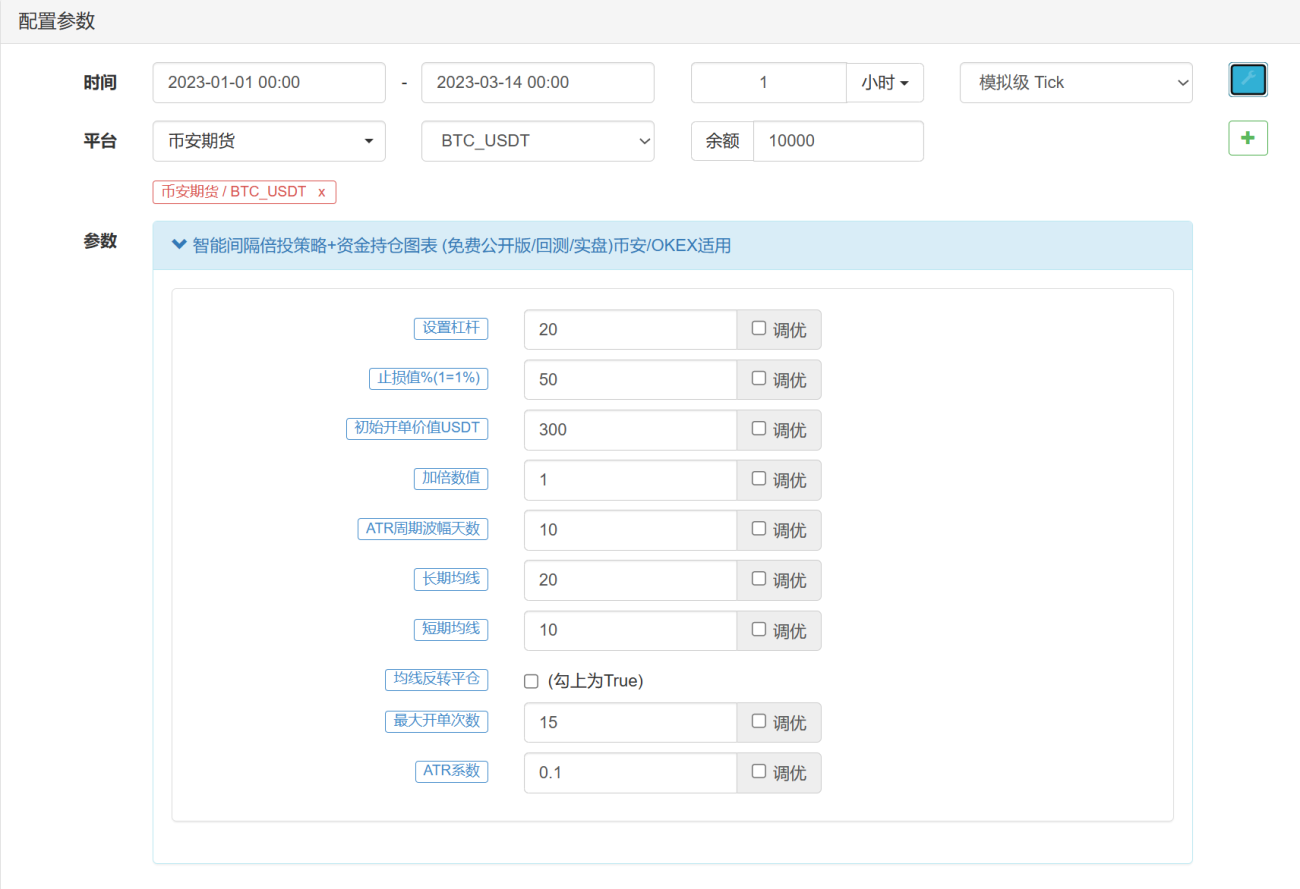1300x889 pixels.
Task: Click the 止损值% value field showing 50
Action: click(631, 380)
